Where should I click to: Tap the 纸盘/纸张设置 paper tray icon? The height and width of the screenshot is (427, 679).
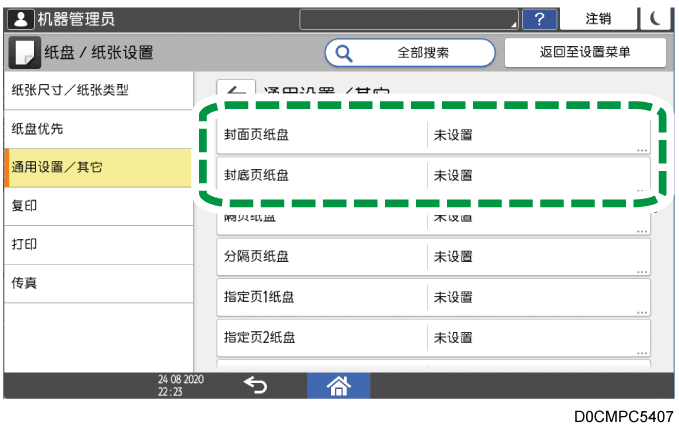[x=24, y=52]
